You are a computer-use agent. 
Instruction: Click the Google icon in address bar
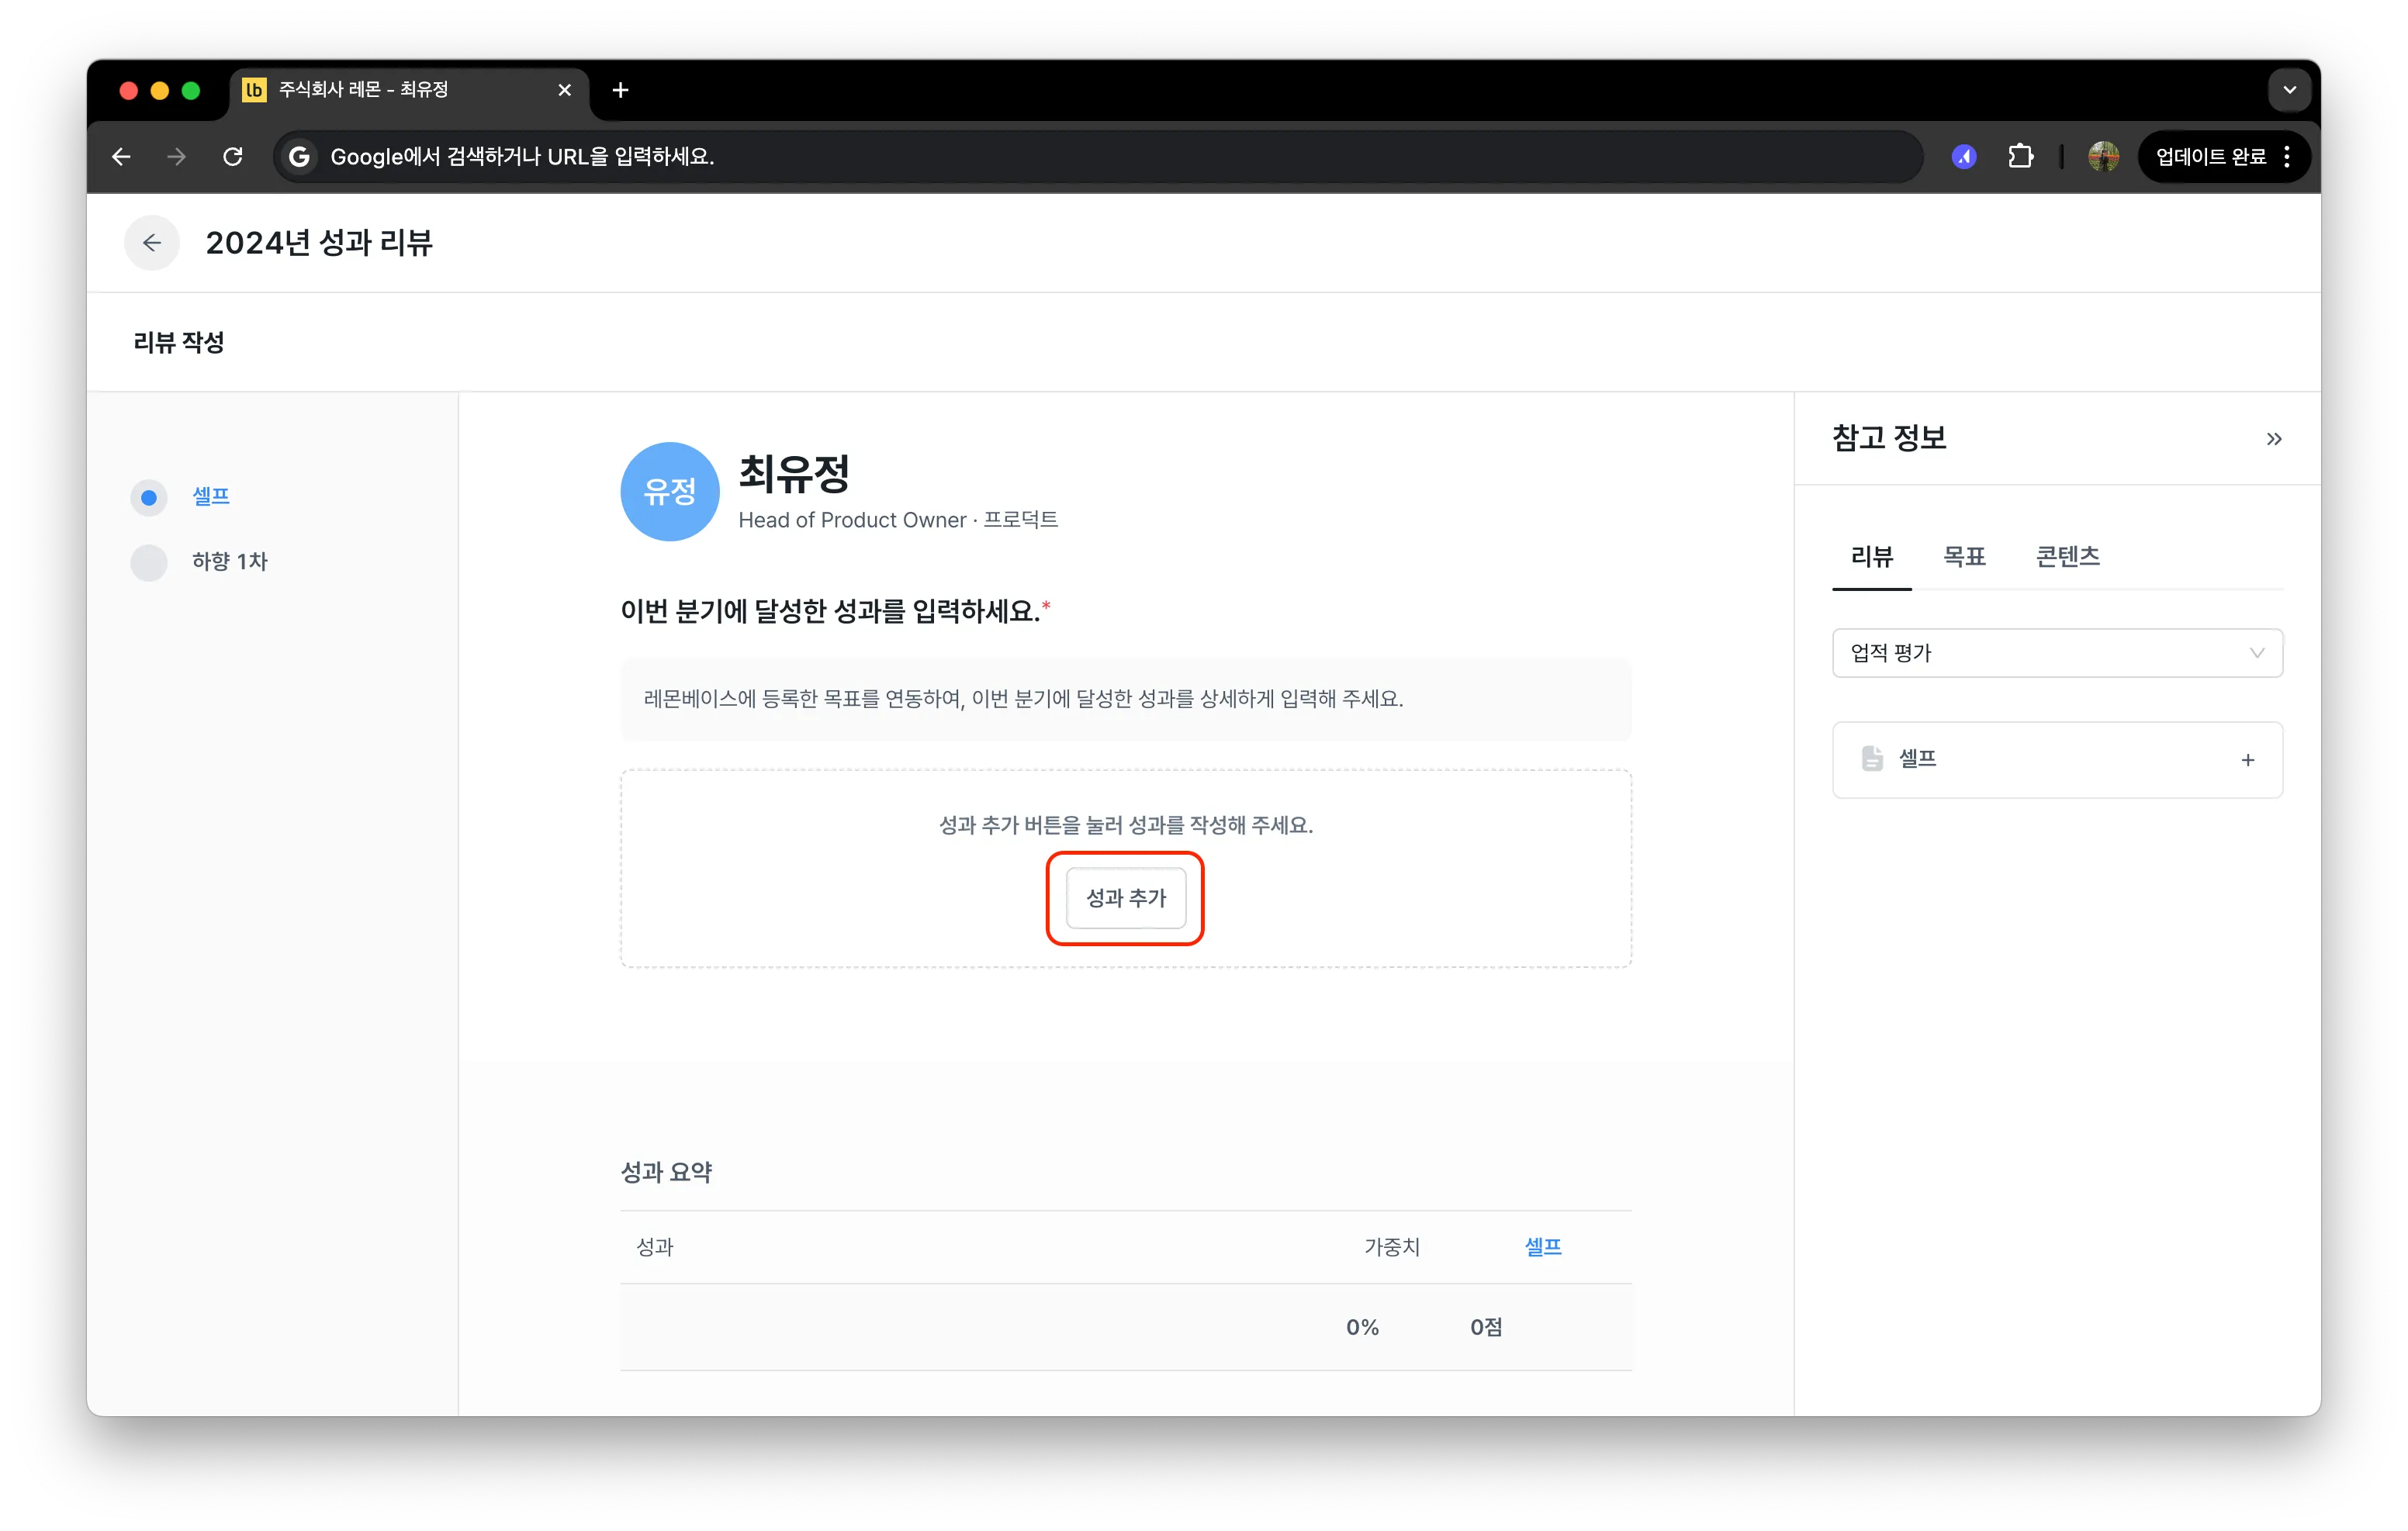click(x=298, y=157)
